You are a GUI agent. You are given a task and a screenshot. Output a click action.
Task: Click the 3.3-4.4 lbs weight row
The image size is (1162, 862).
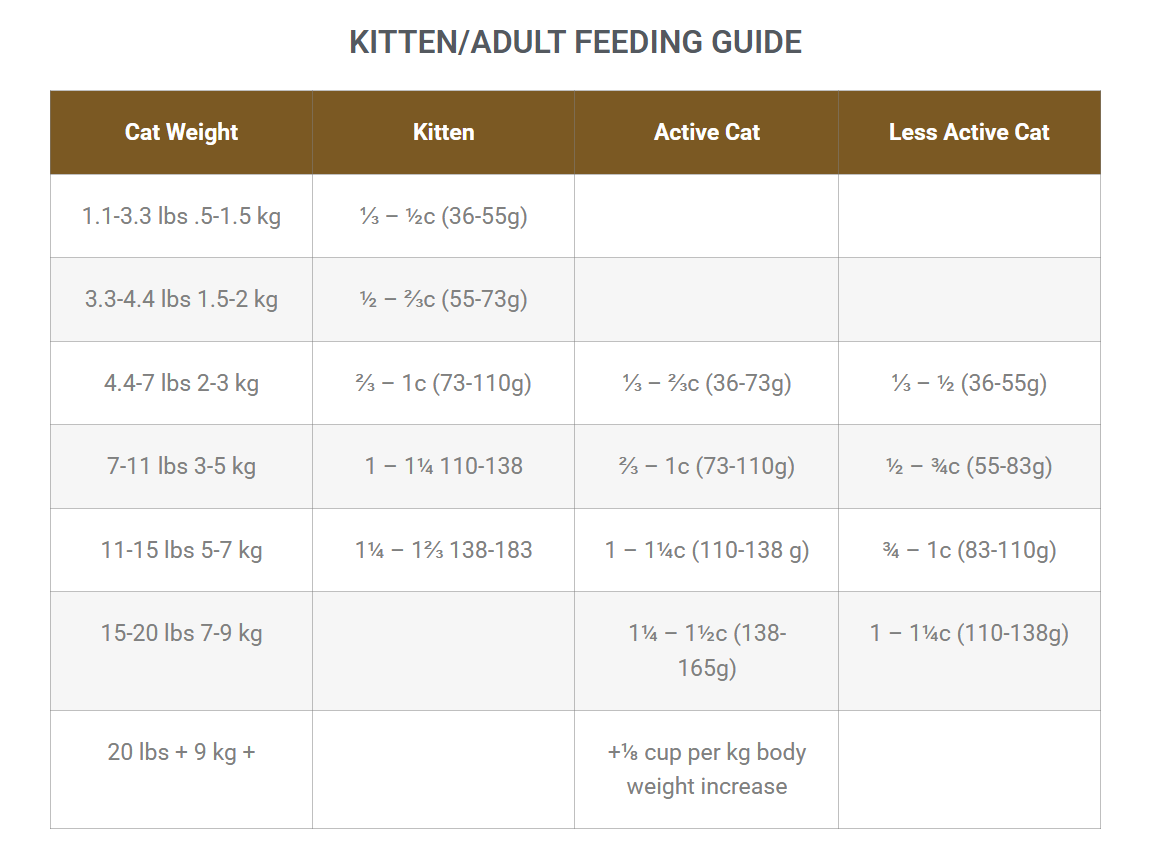click(181, 299)
